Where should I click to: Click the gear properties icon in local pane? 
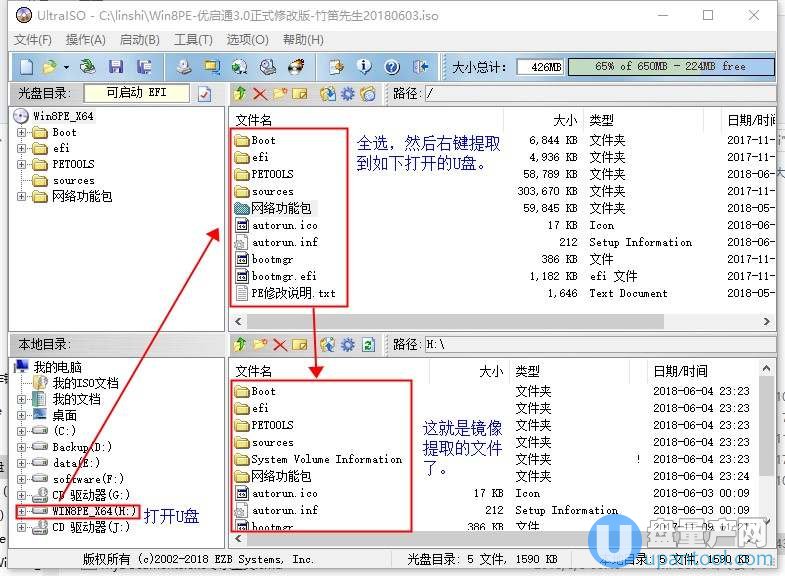pos(348,345)
